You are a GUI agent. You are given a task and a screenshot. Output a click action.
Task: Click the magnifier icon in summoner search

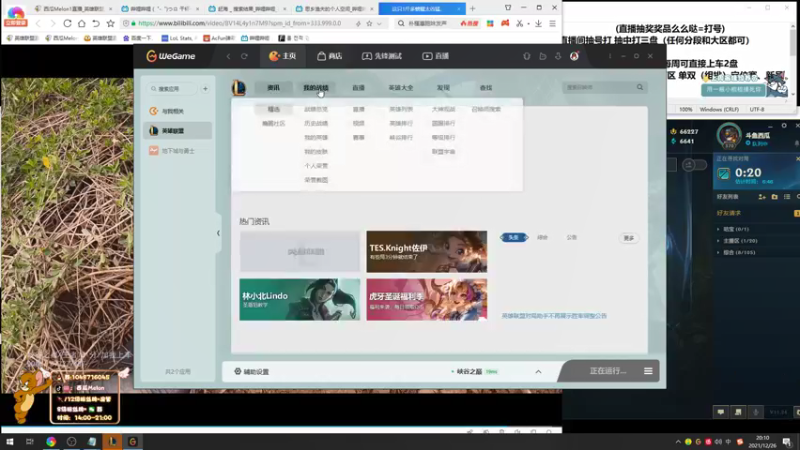pos(640,88)
